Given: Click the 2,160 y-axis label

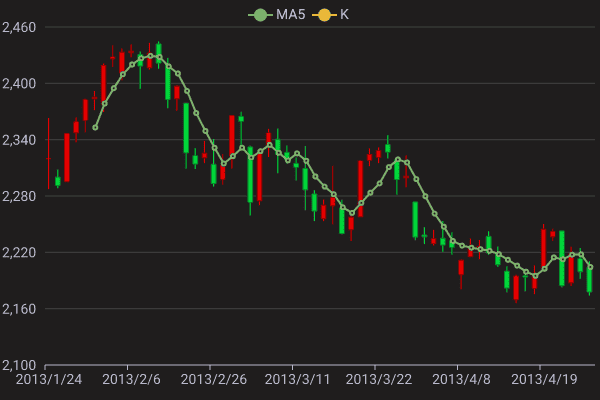Looking at the screenshot, I should point(19,309).
